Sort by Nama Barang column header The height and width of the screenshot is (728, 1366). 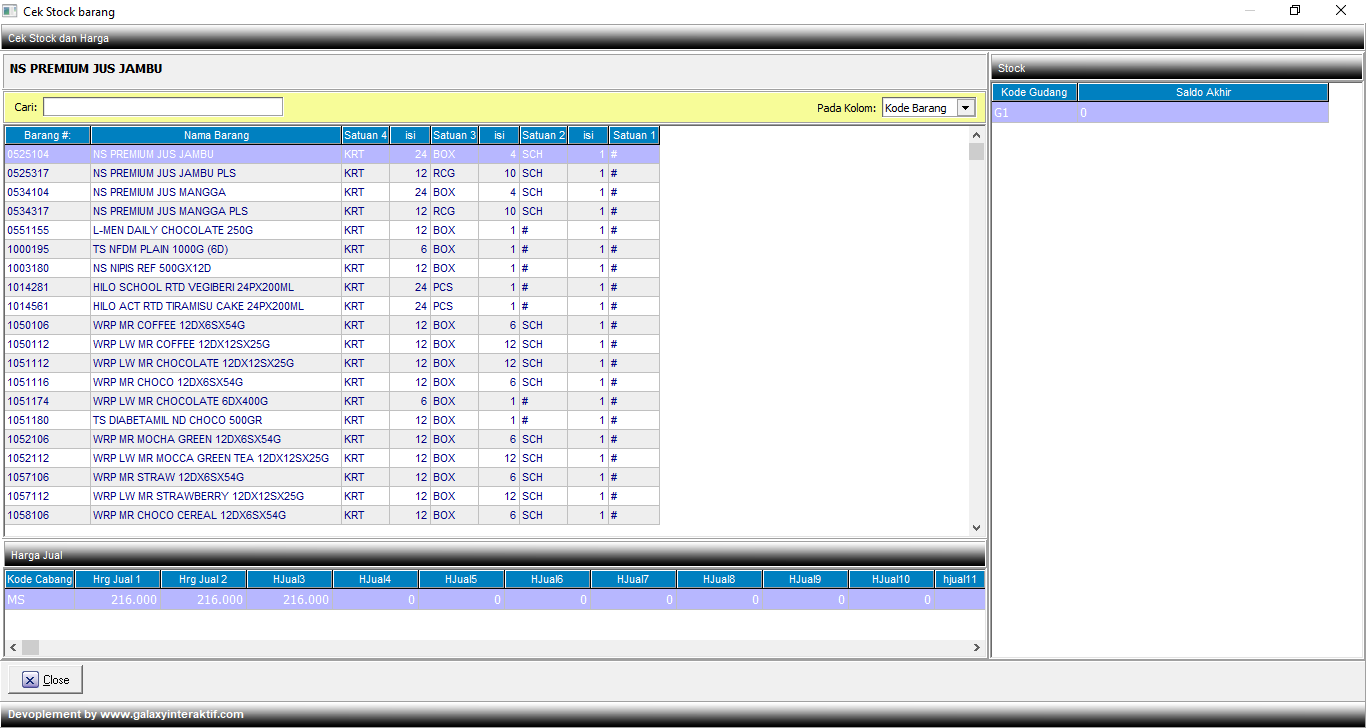pyautogui.click(x=216, y=135)
